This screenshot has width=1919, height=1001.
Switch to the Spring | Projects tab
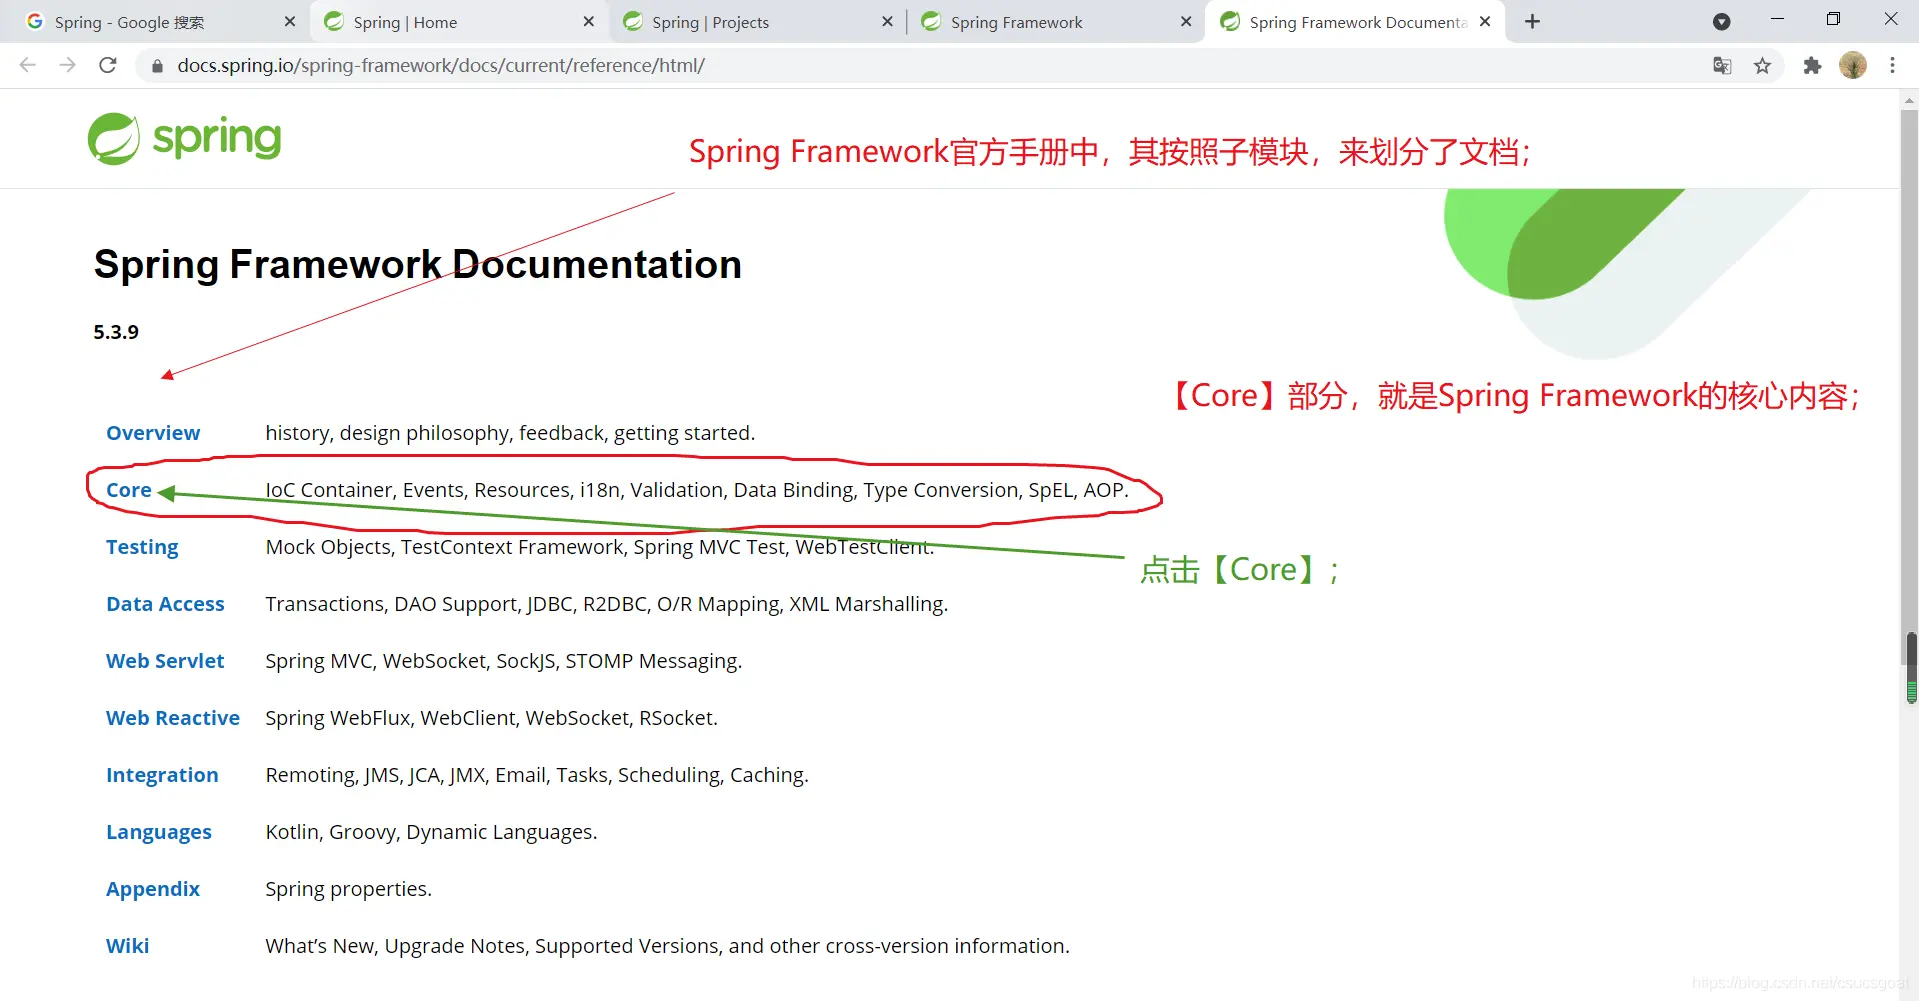click(758, 22)
